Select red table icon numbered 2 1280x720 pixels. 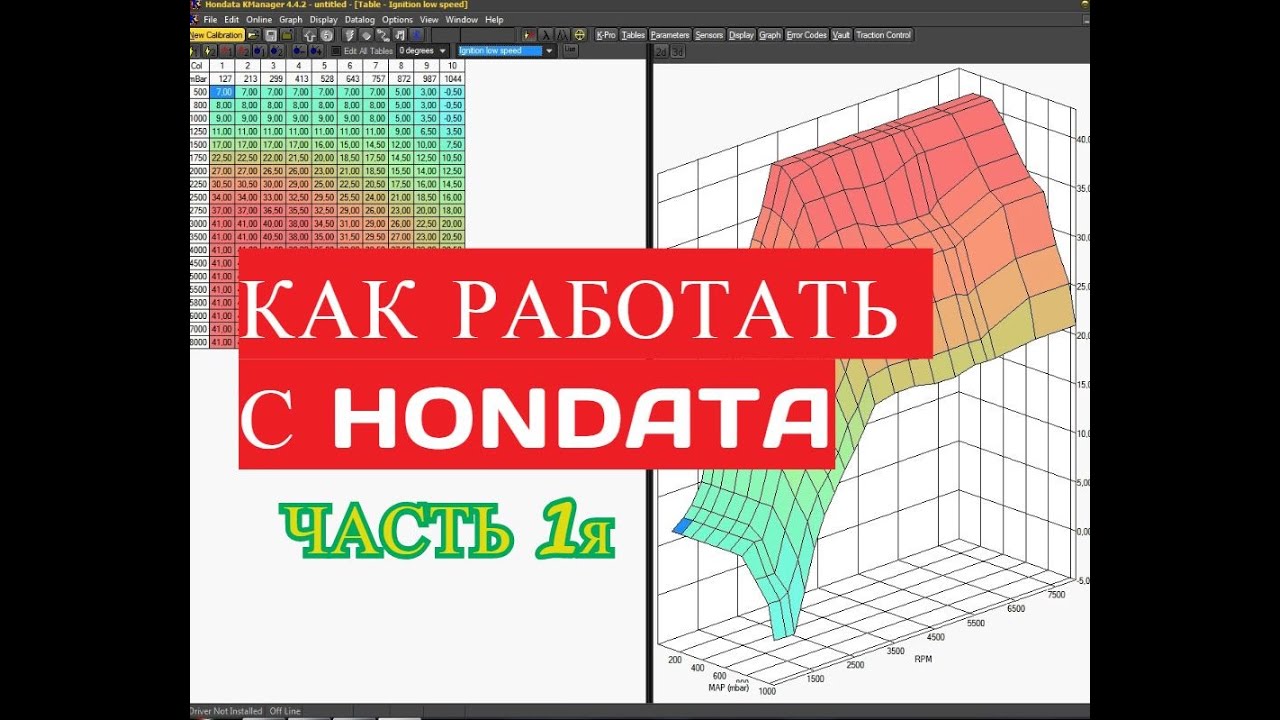click(x=243, y=50)
